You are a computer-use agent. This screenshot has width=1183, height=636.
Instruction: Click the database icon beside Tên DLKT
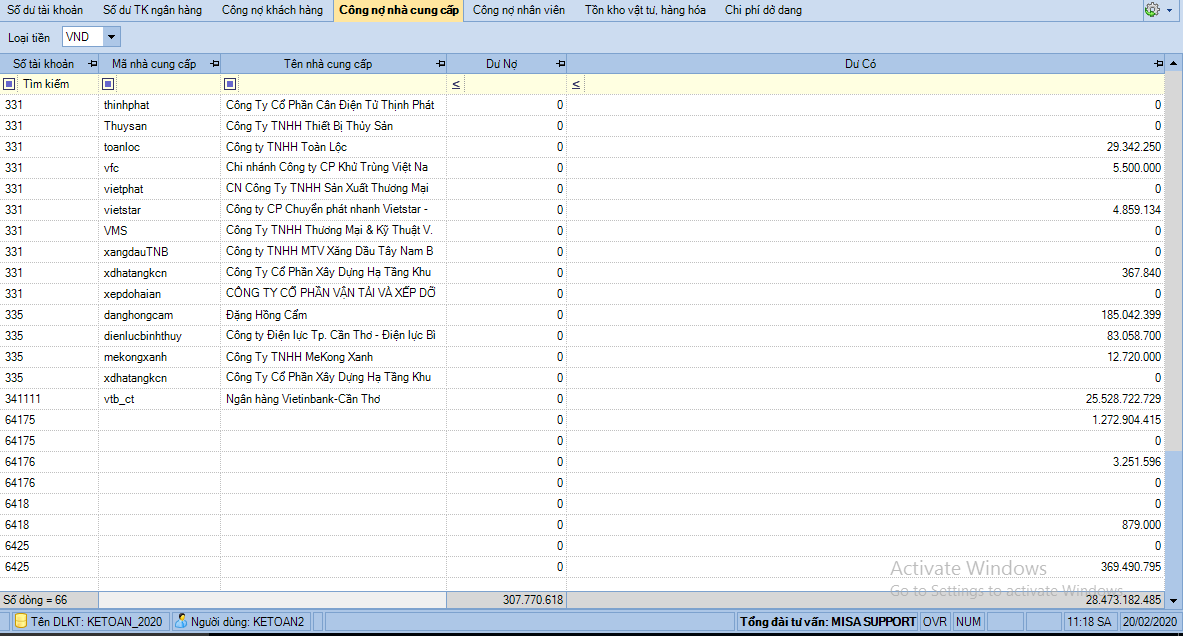(21, 621)
